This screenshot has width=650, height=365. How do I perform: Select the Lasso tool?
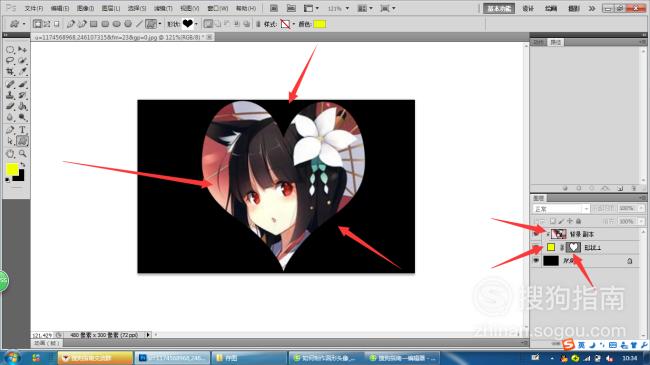click(10, 61)
